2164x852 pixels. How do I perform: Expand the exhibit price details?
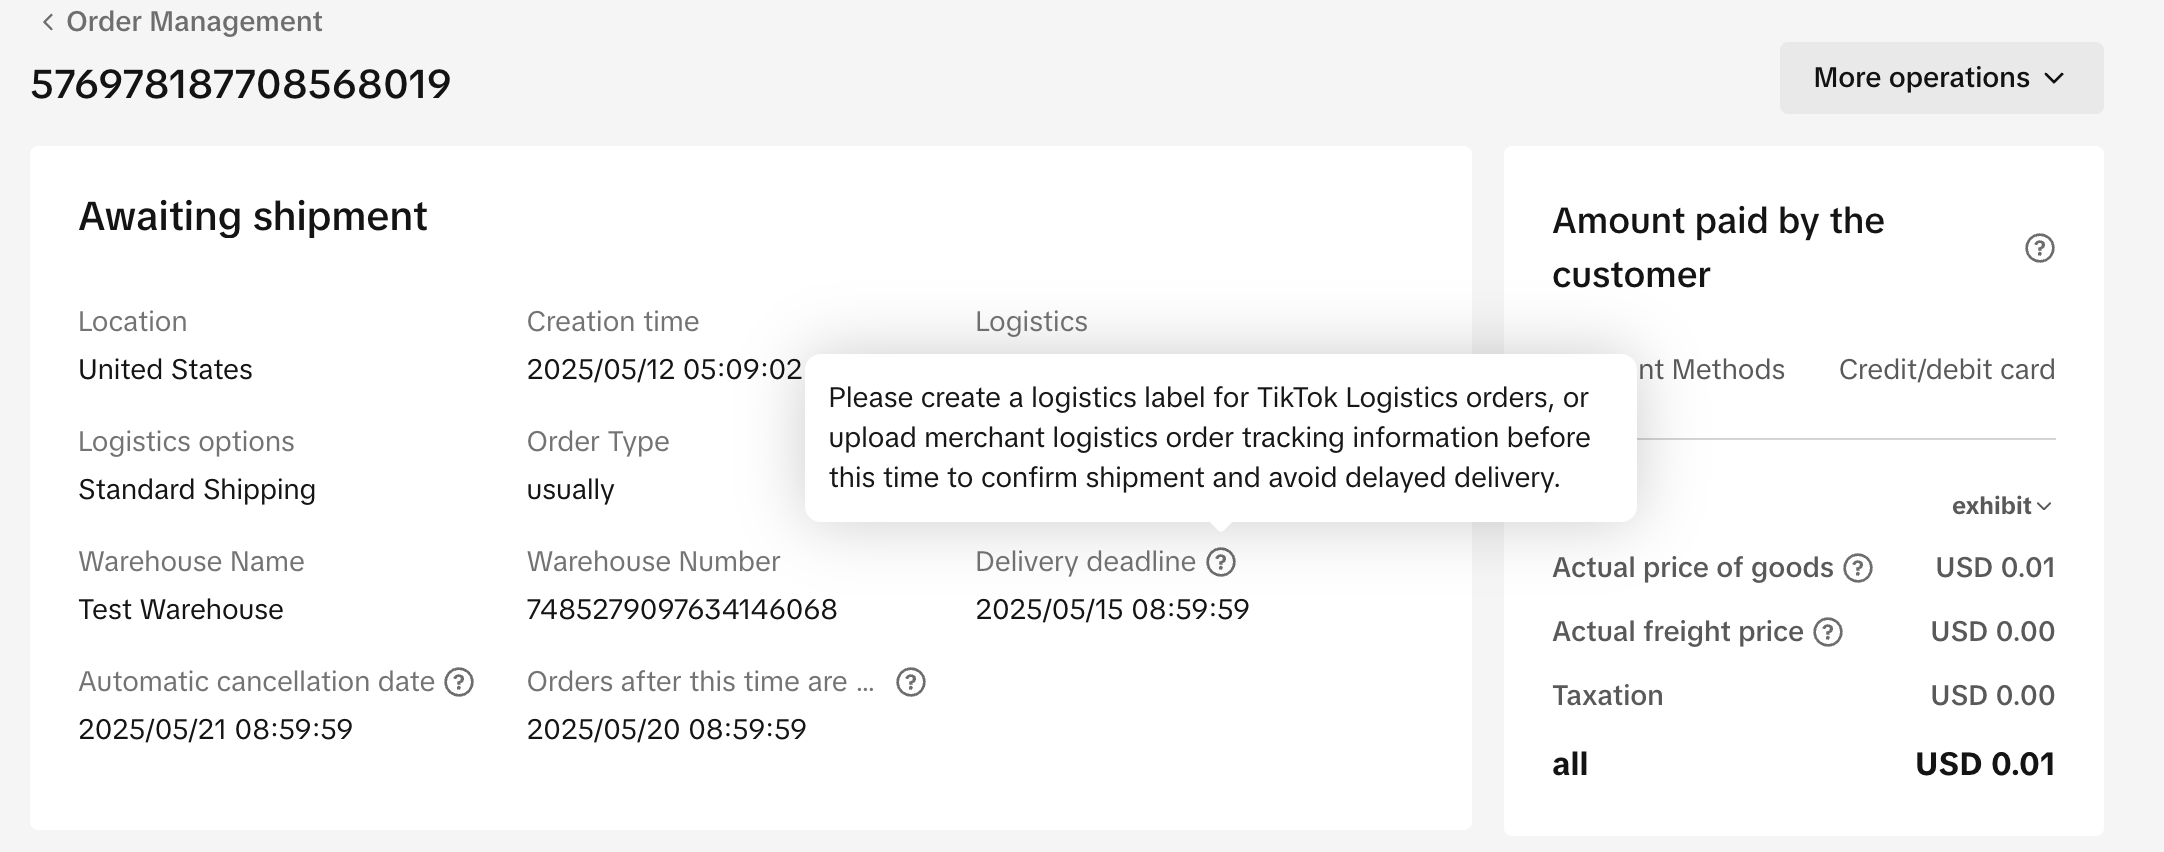click(x=2001, y=506)
